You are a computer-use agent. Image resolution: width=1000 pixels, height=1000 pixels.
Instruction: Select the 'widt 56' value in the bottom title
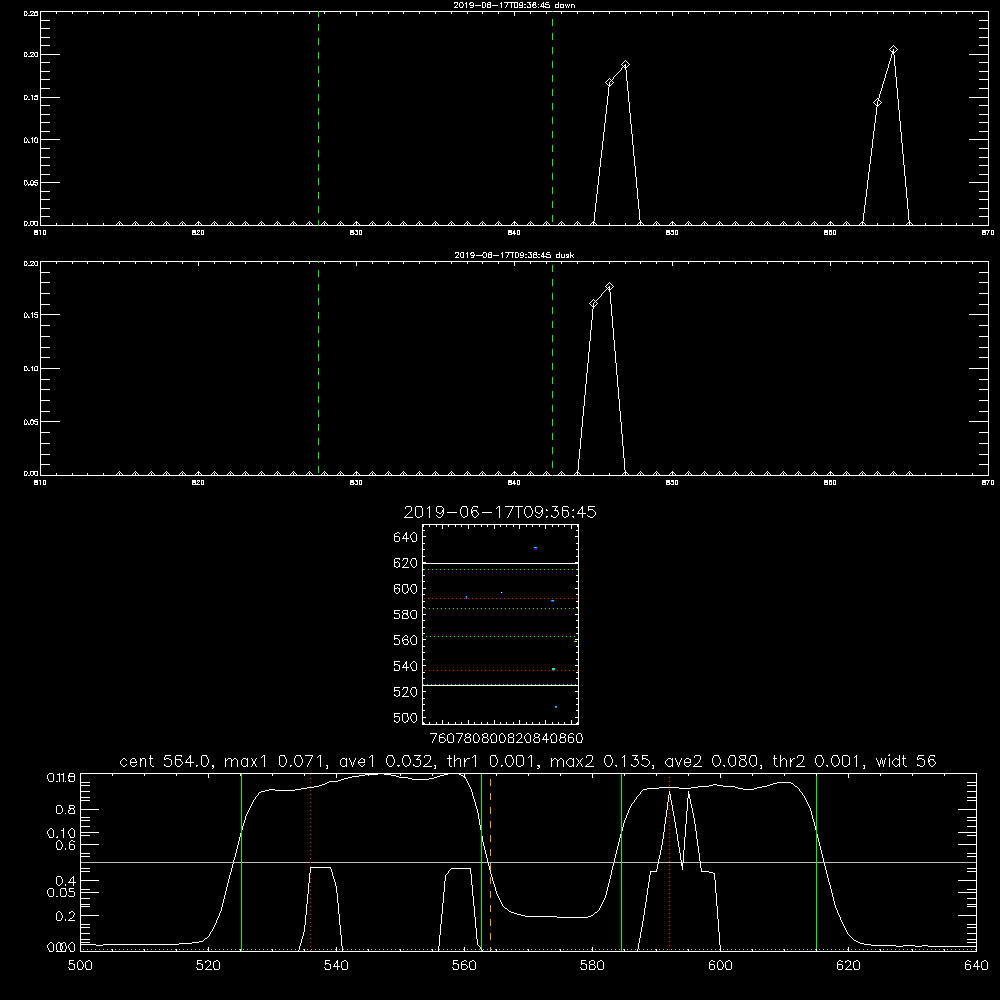click(906, 761)
